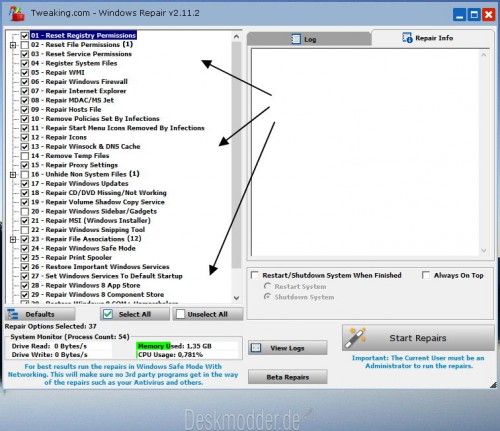
Task: Click the View Logs button icon
Action: tap(256, 348)
